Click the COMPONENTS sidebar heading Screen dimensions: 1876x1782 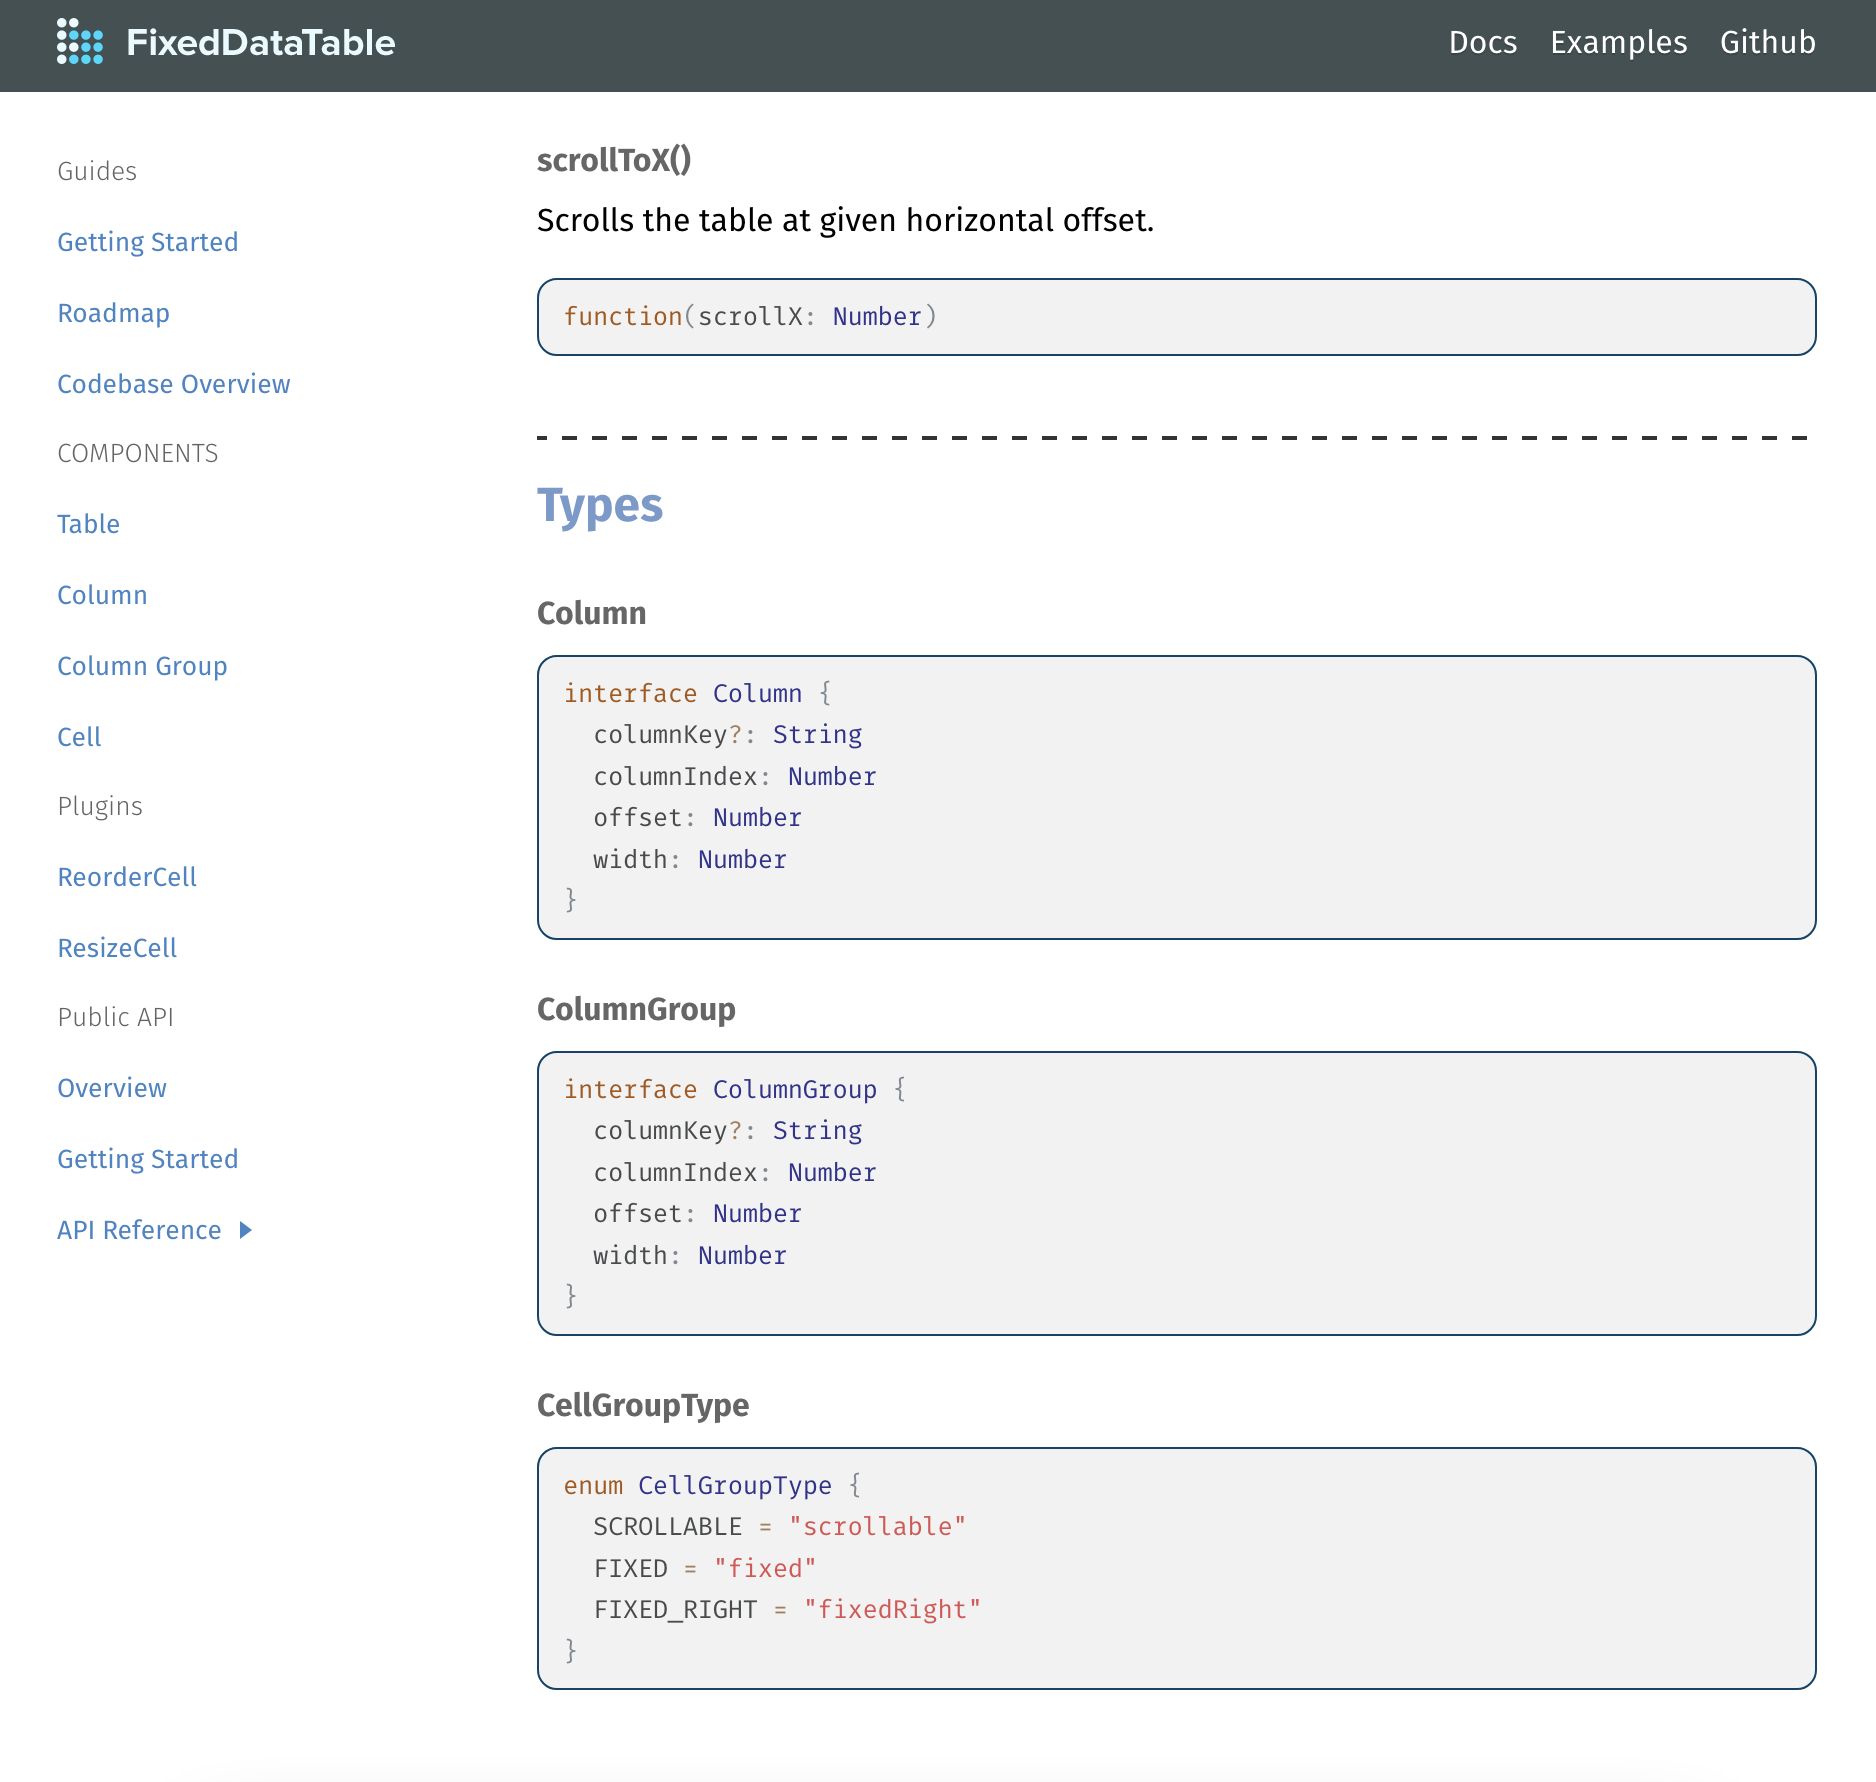click(x=137, y=453)
